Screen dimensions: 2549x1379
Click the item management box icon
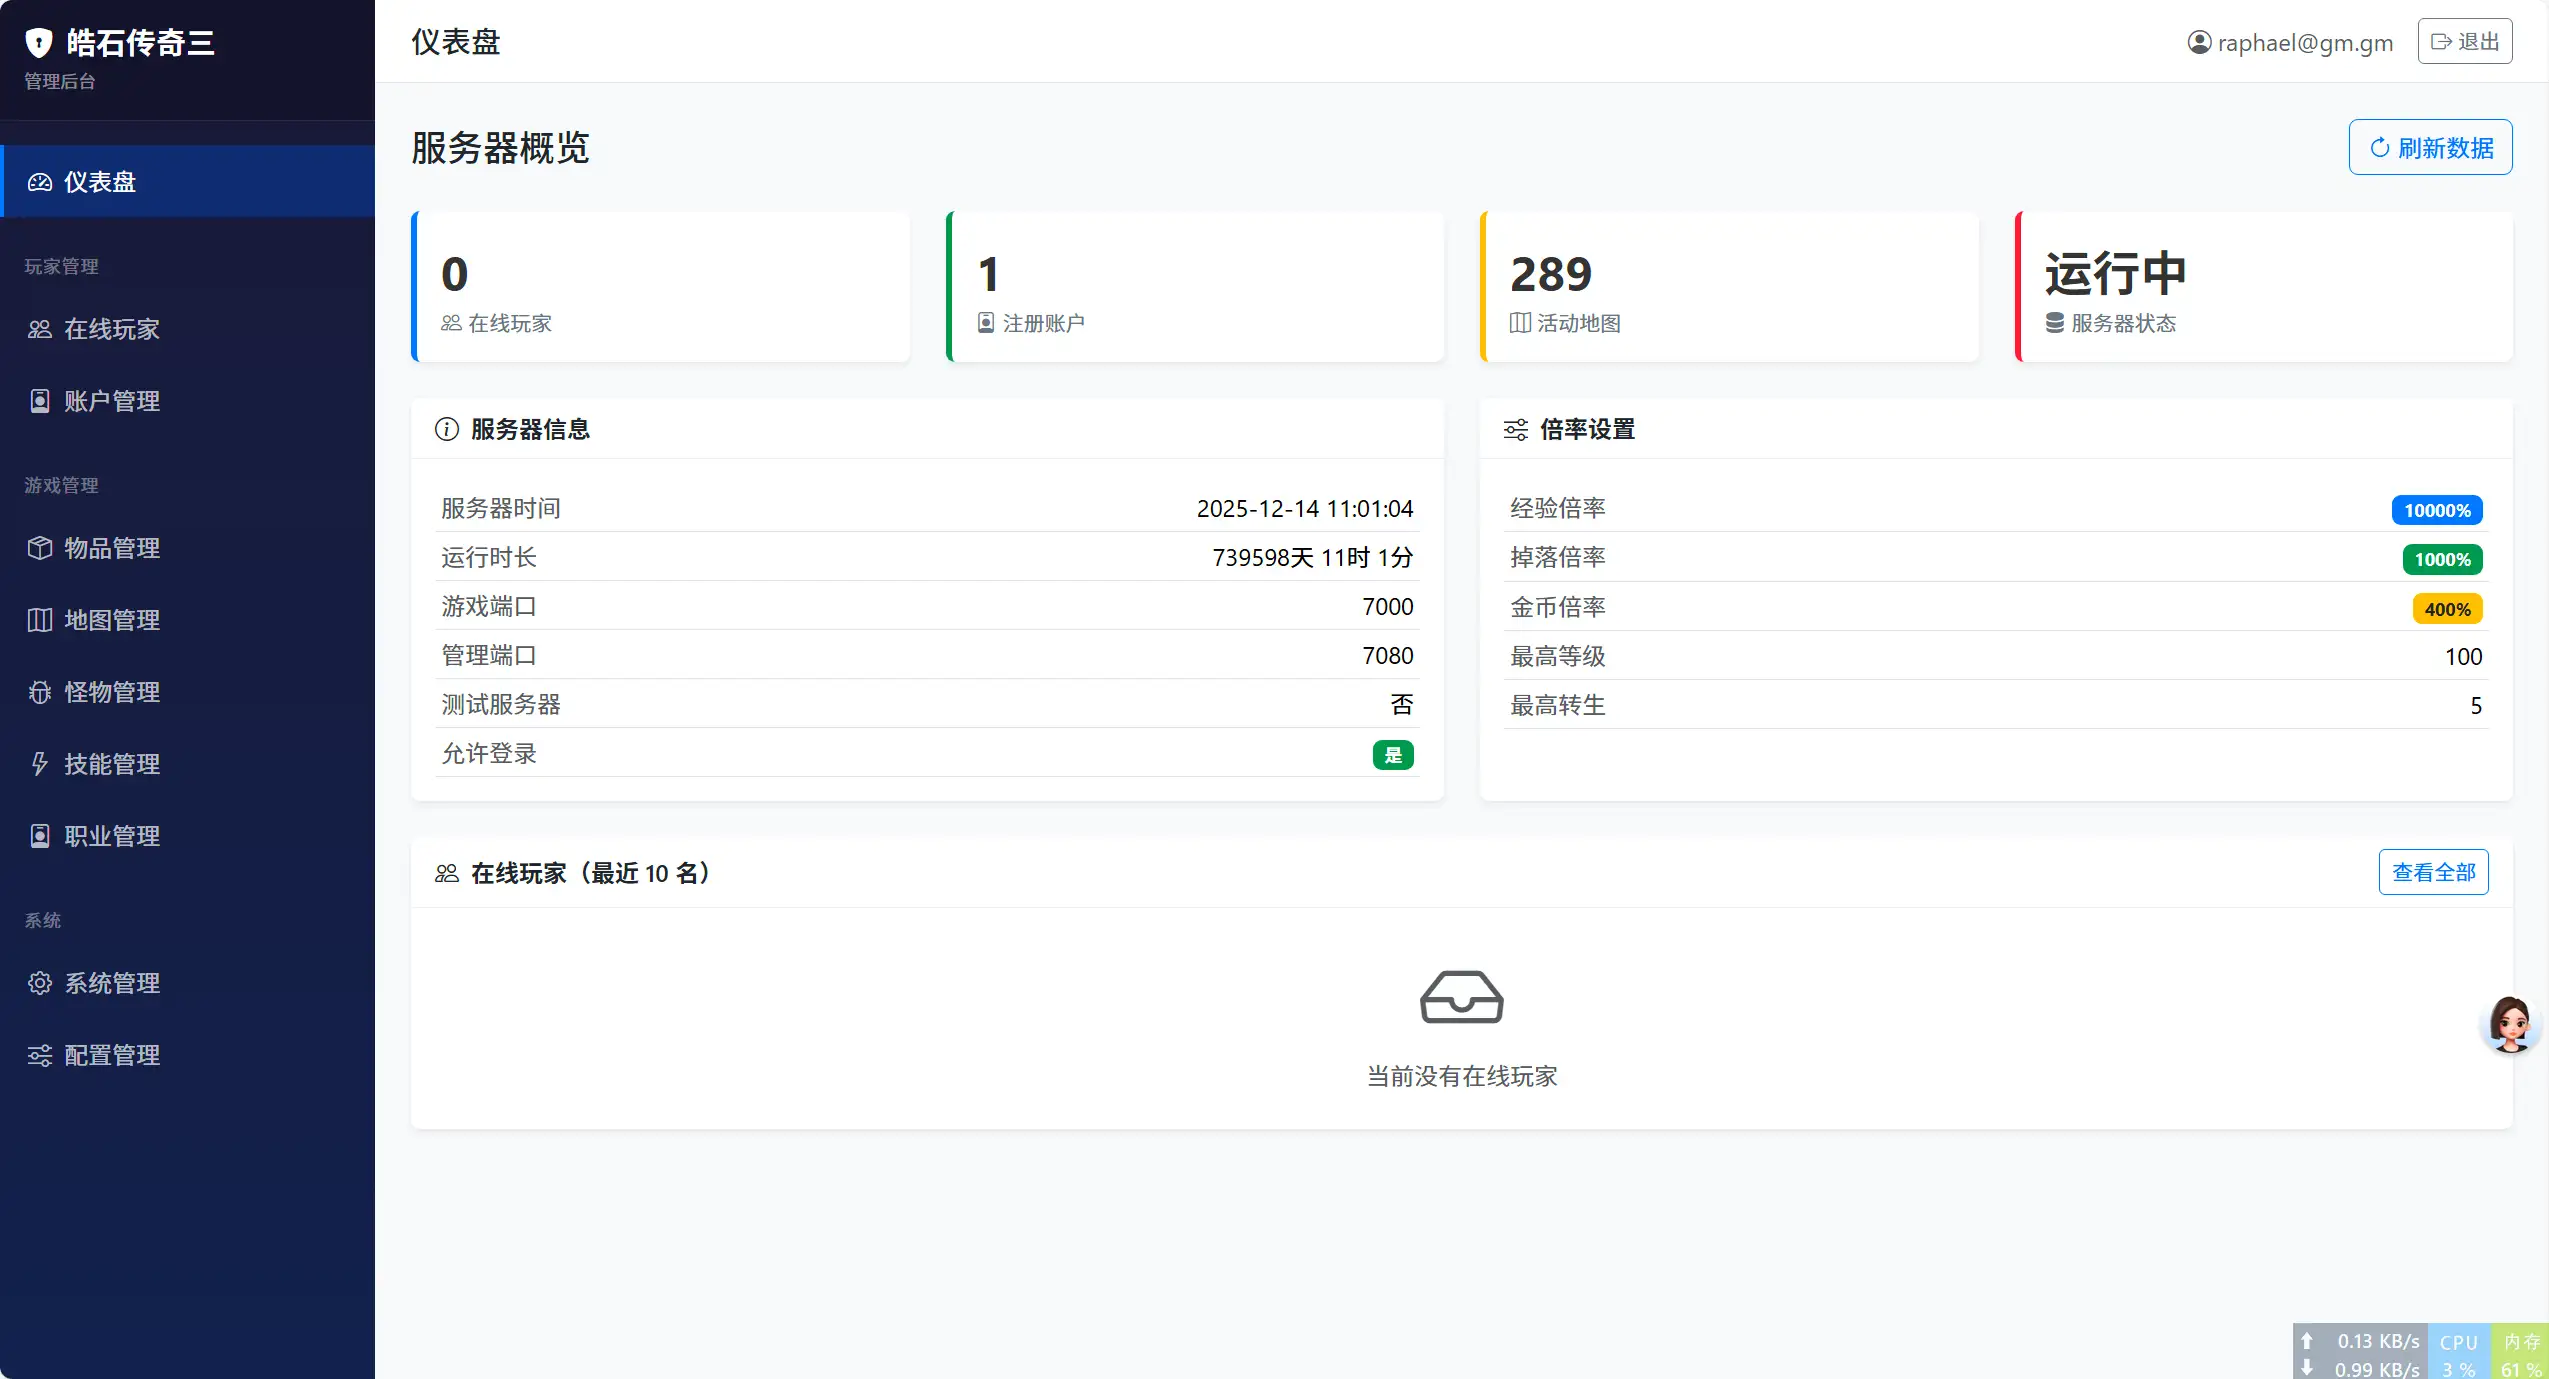pyautogui.click(x=40, y=548)
